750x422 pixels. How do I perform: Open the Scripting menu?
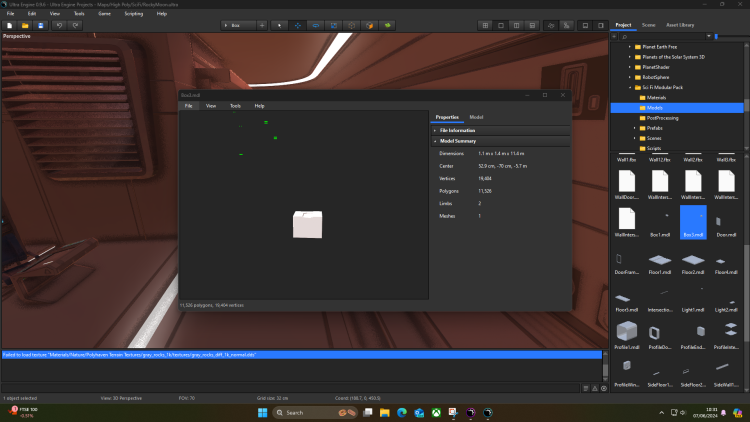[x=133, y=13]
